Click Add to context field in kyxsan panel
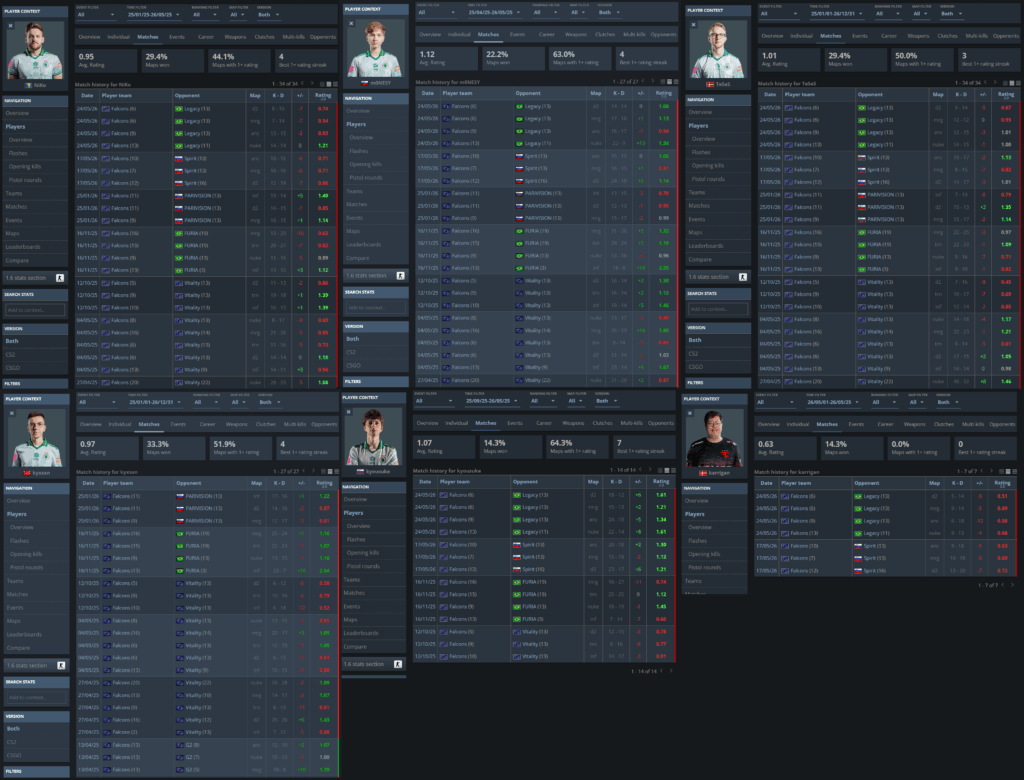1024x780 pixels. (x=37, y=698)
